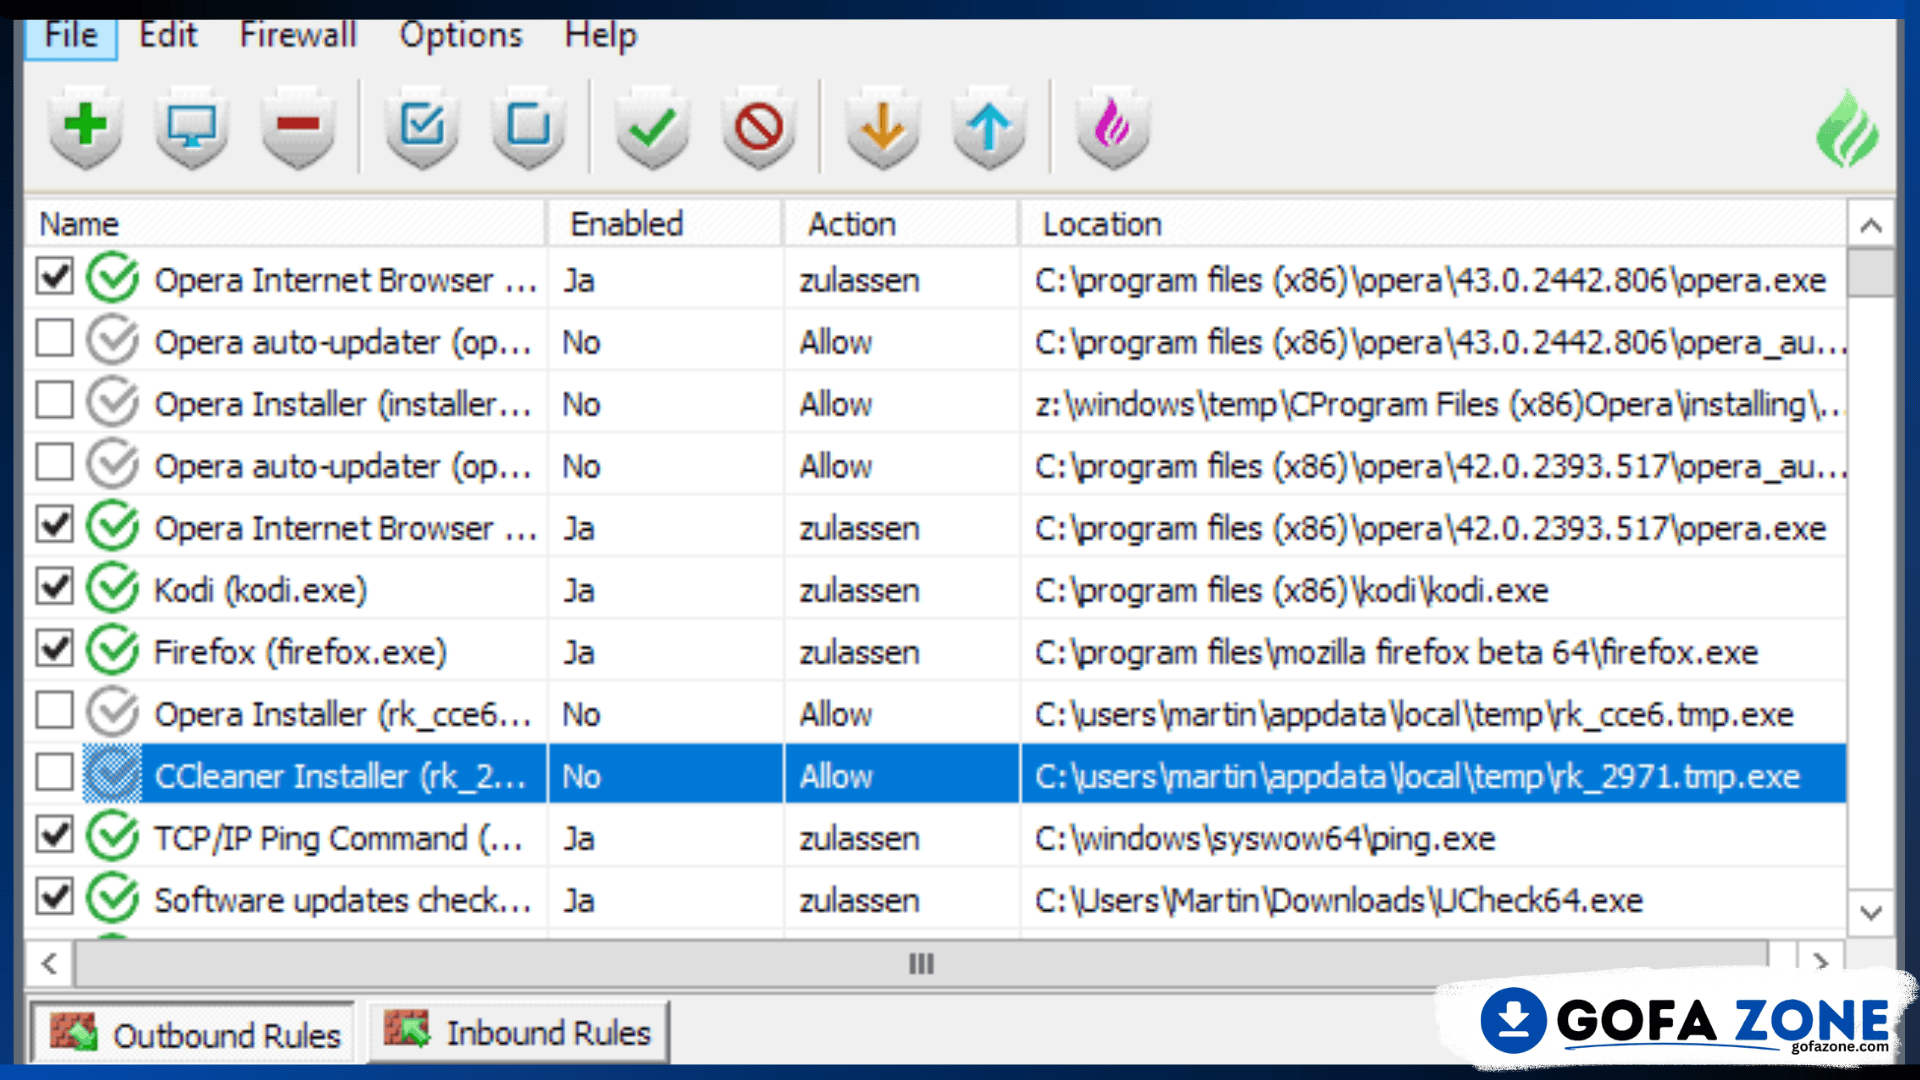The width and height of the screenshot is (1920, 1080).
Task: Check the CCleaner Installer checkbox
Action: coord(54,772)
